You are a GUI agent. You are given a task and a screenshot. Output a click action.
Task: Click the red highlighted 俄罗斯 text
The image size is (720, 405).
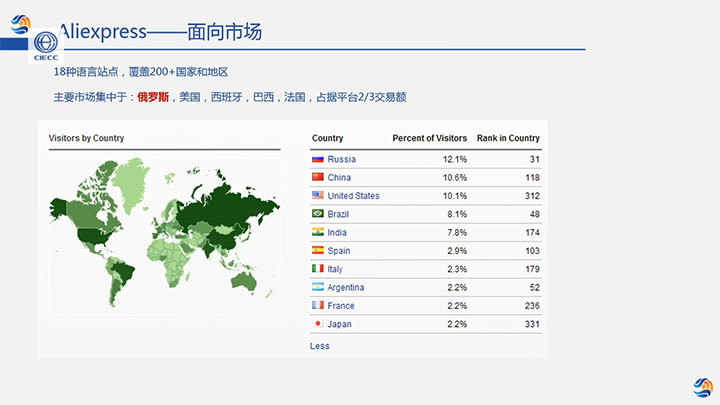point(153,97)
